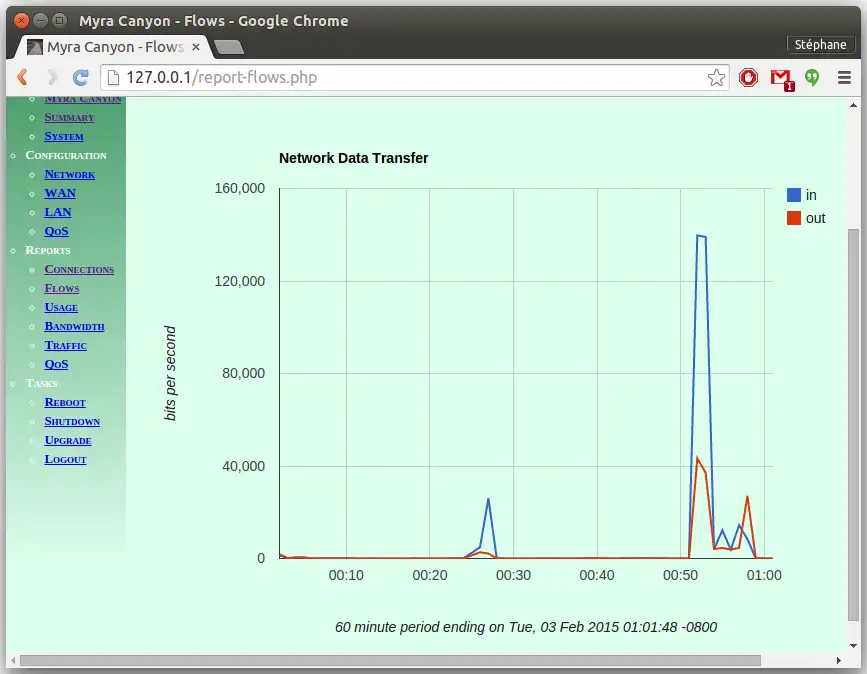Click the Stéphane profile button
The image size is (867, 674).
[x=820, y=44]
